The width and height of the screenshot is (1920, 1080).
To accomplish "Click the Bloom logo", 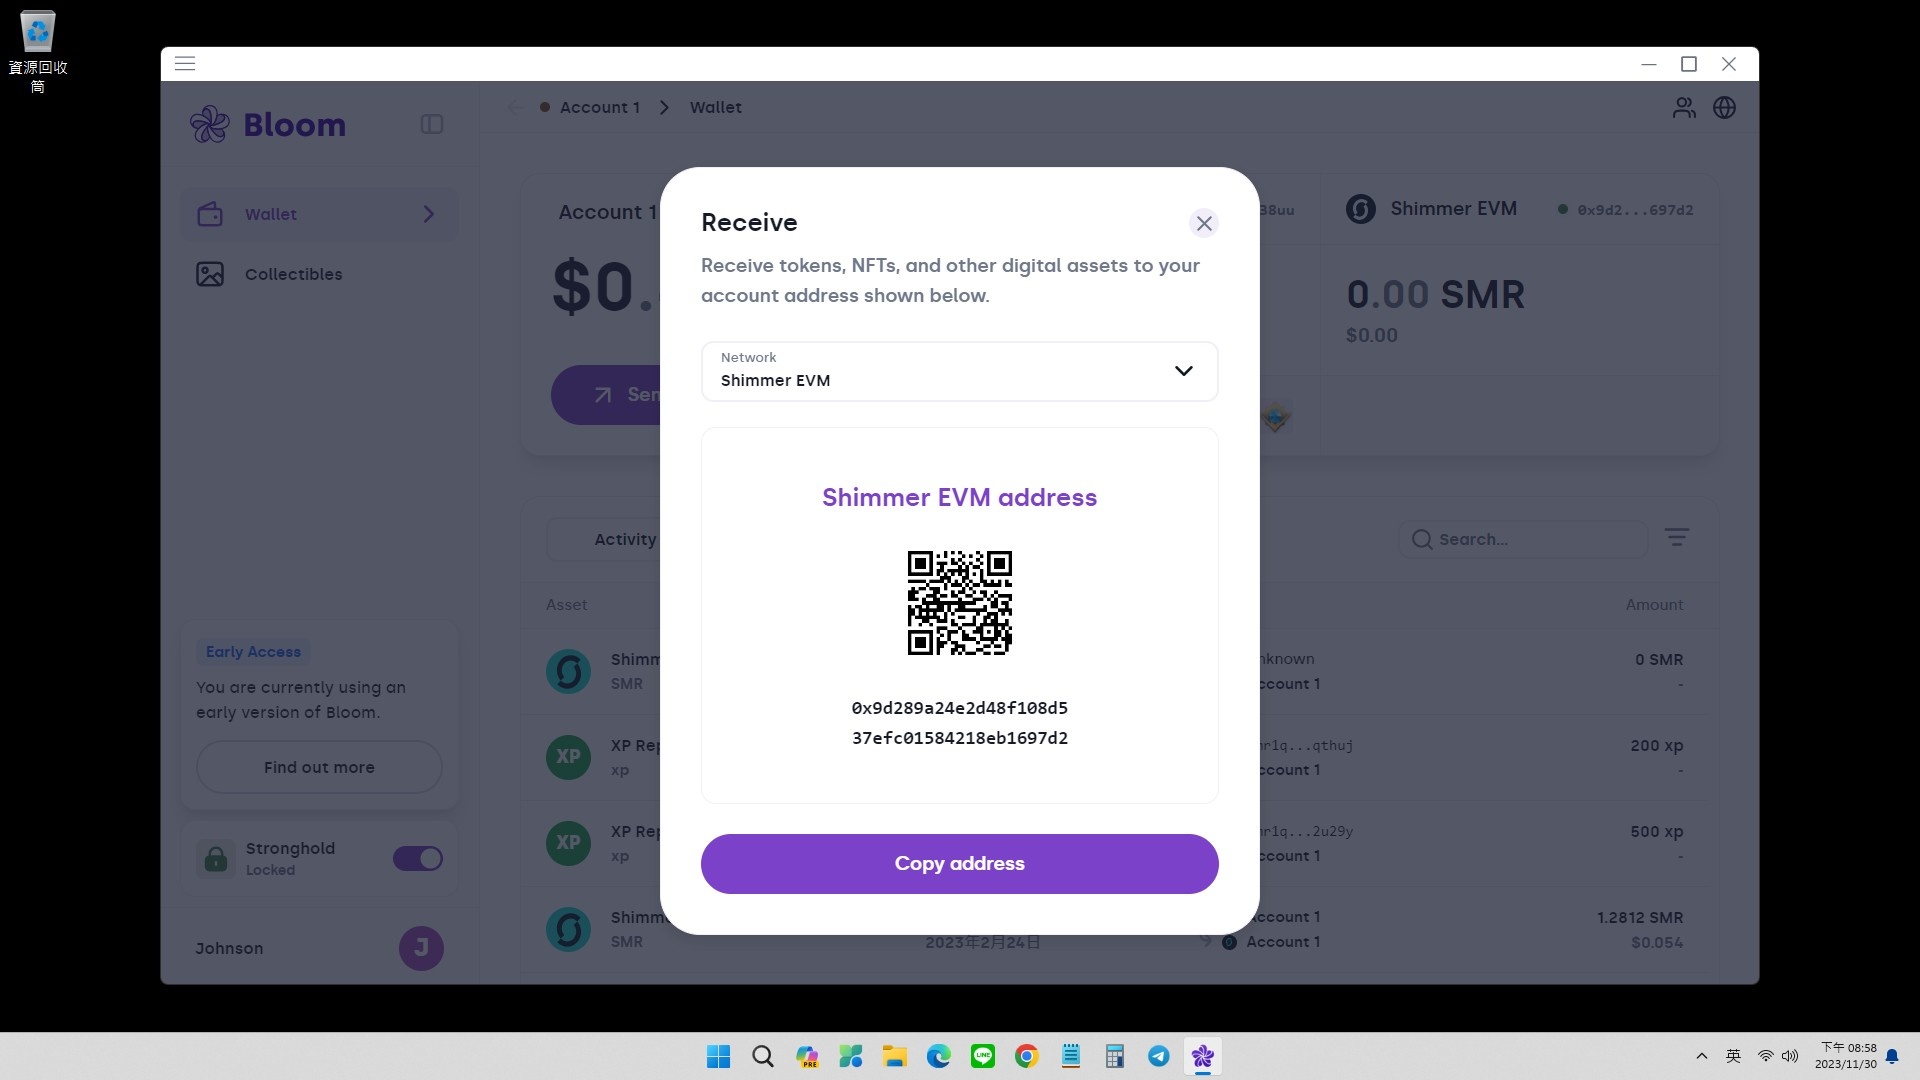I will [x=268, y=125].
